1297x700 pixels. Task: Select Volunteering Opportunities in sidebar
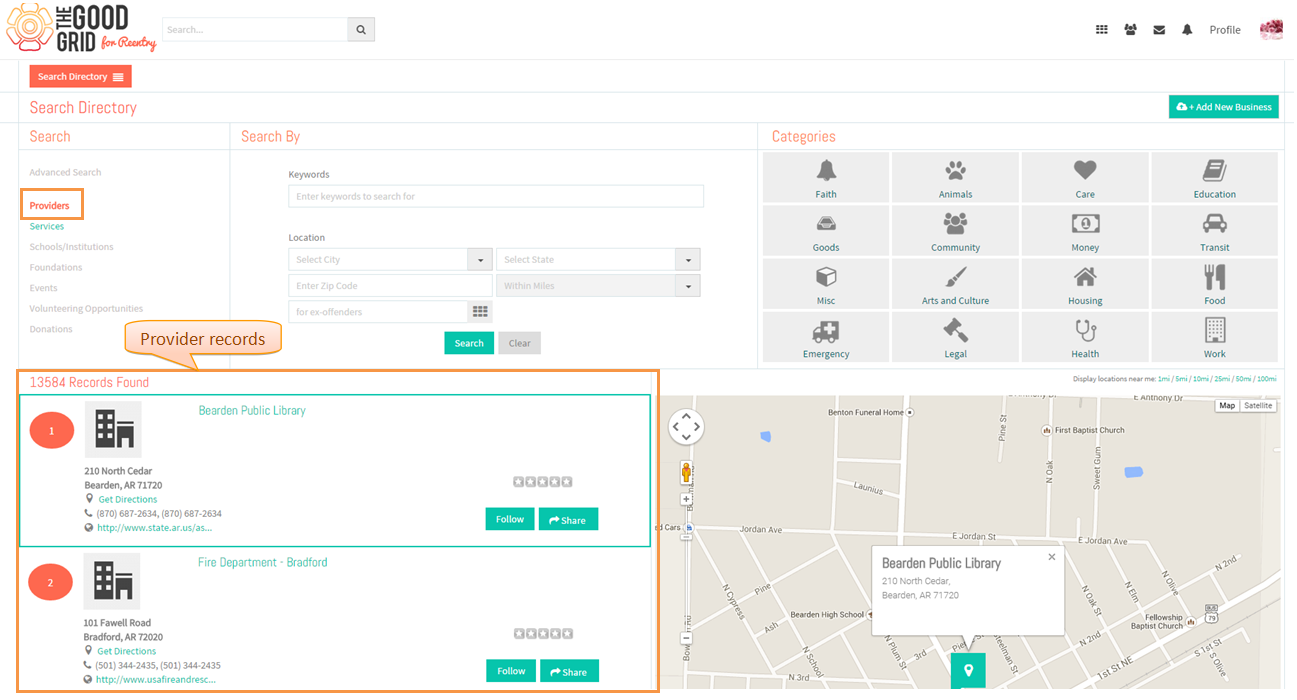click(x=86, y=309)
